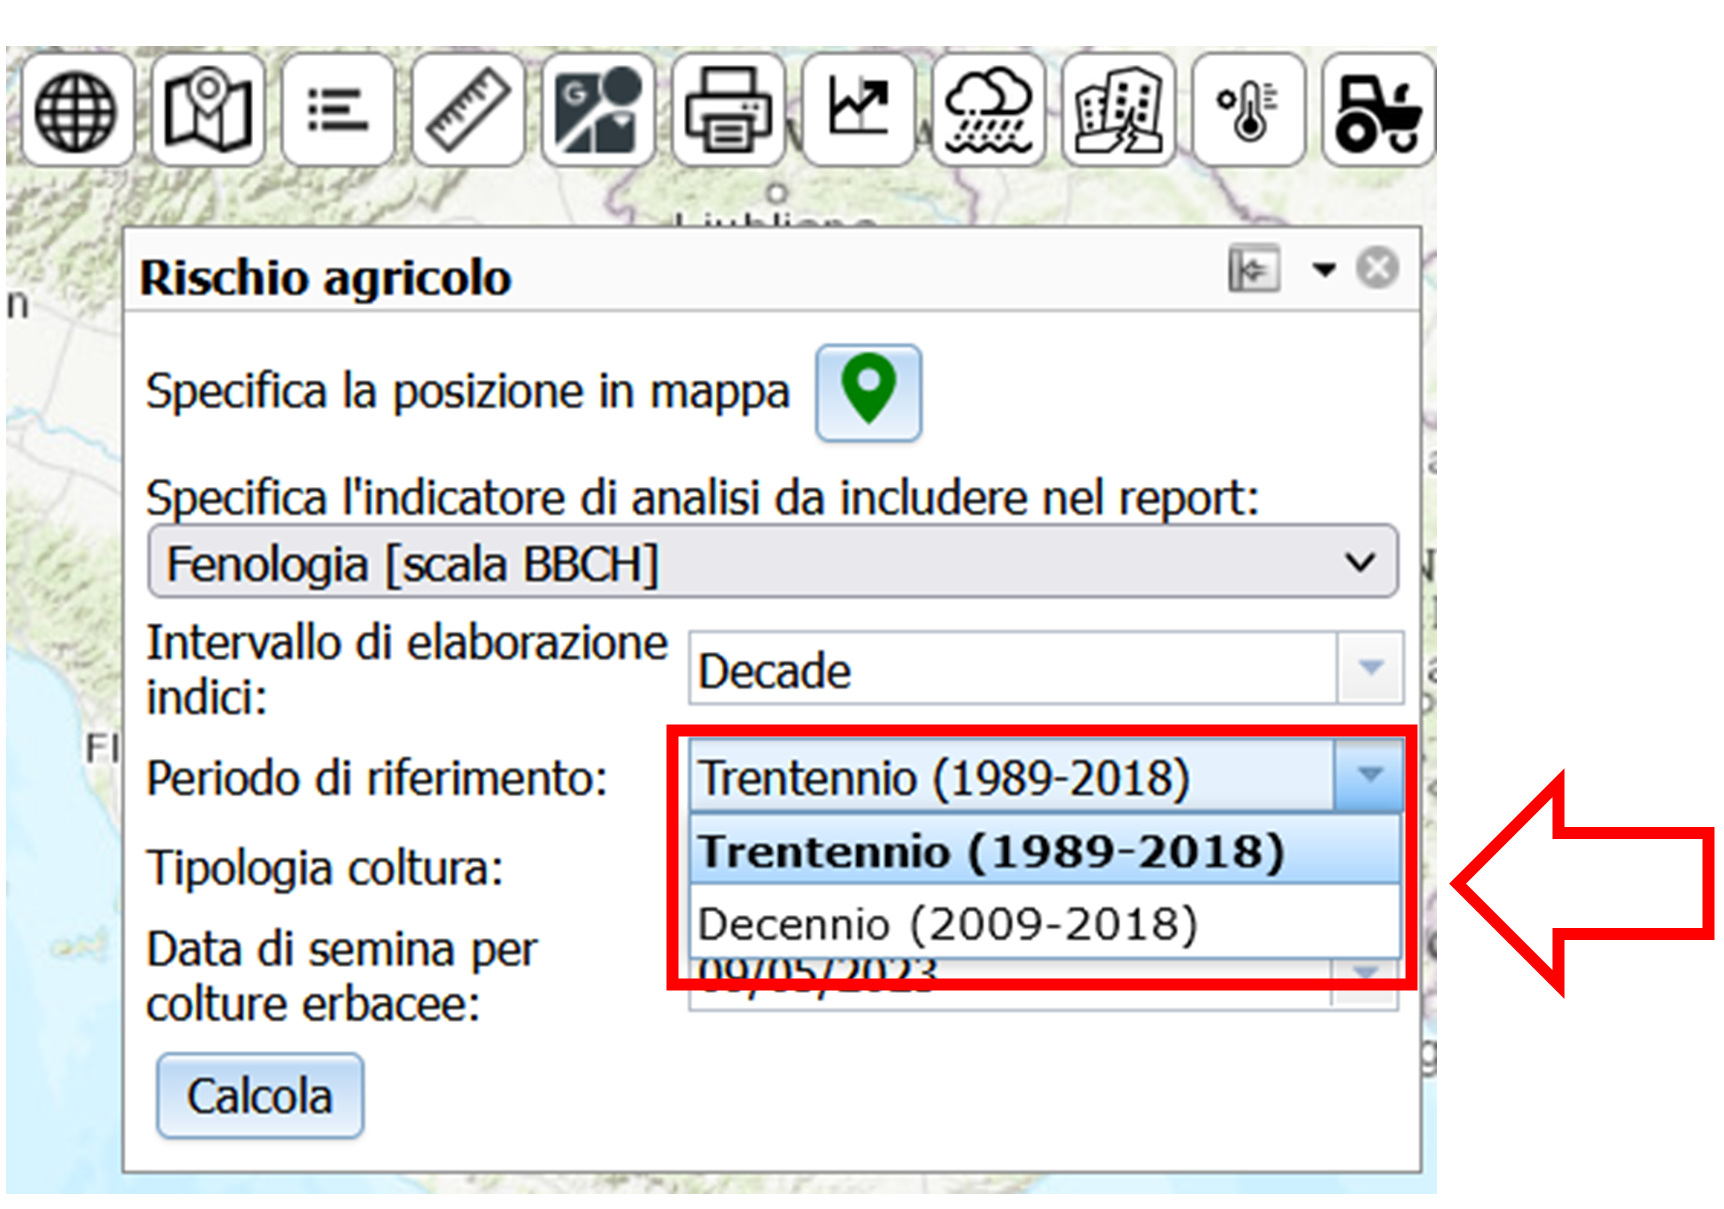Viewport: 1724px width, 1209px height.
Task: Click the Tipologia coltura label
Action: click(x=325, y=867)
